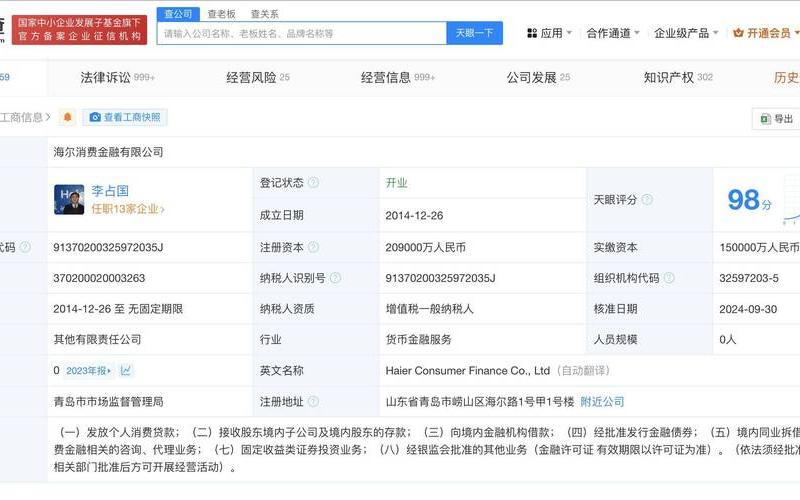Screen dimensions: 800x500
Task: Click organization code 32597203-5
Action: tap(749, 278)
